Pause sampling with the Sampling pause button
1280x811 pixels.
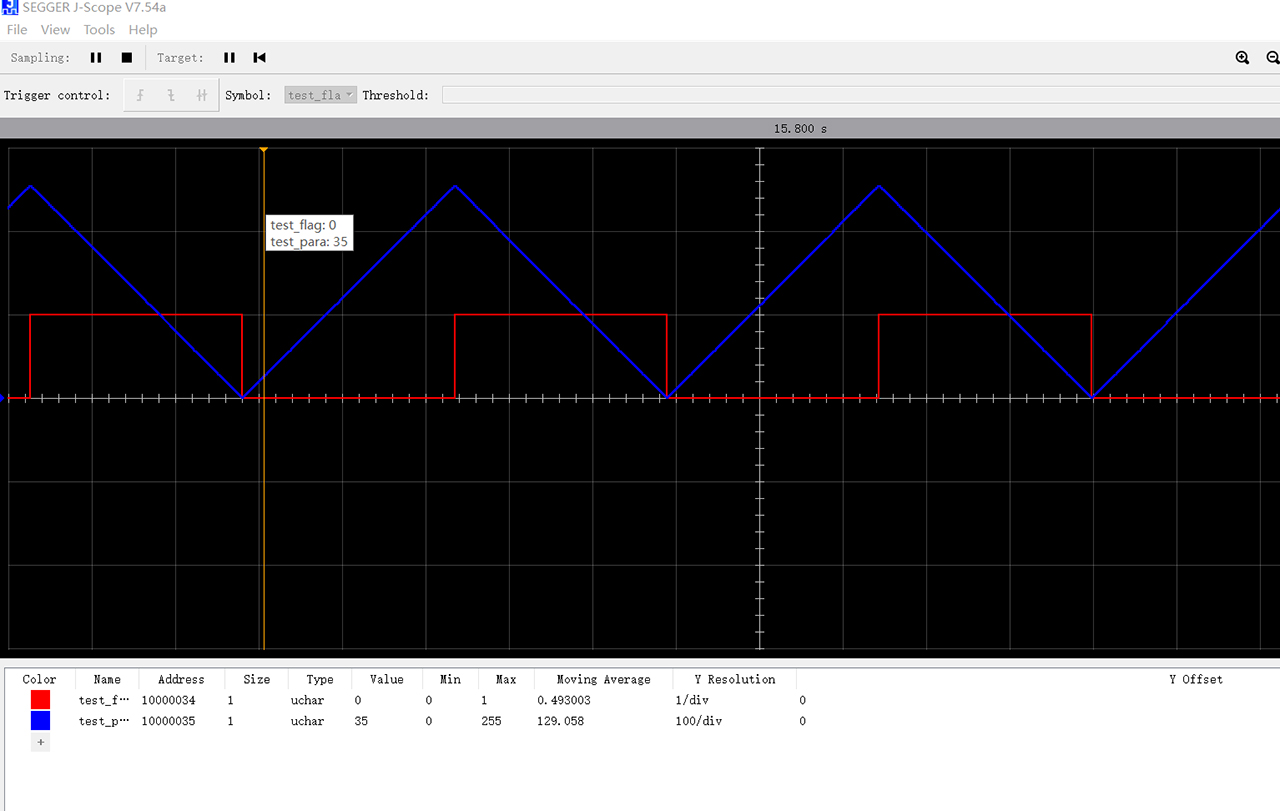pyautogui.click(x=96, y=58)
